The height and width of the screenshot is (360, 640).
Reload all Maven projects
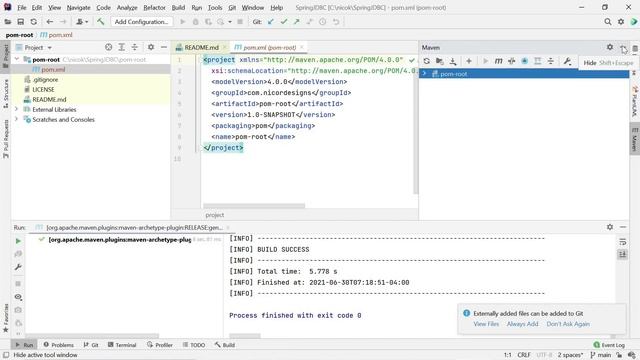click(x=427, y=61)
